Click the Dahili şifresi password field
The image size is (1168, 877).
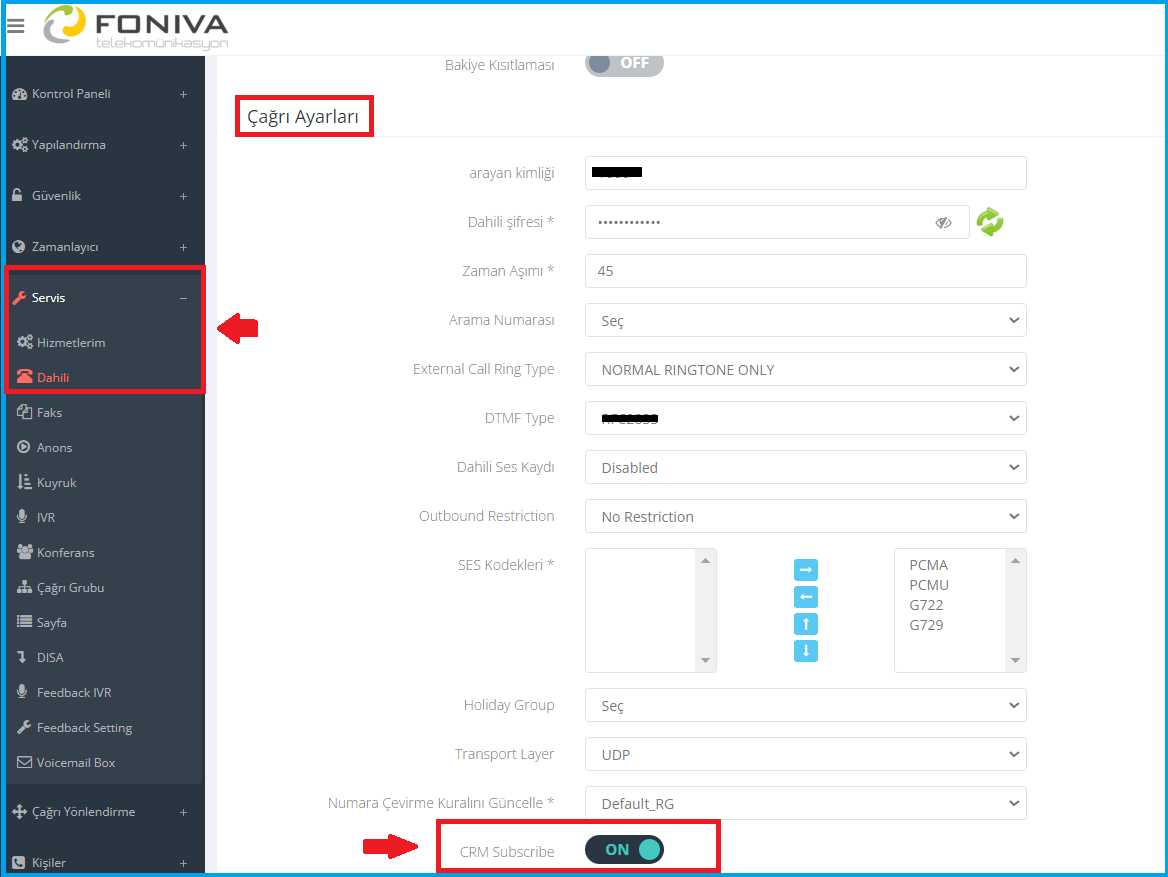(x=777, y=222)
